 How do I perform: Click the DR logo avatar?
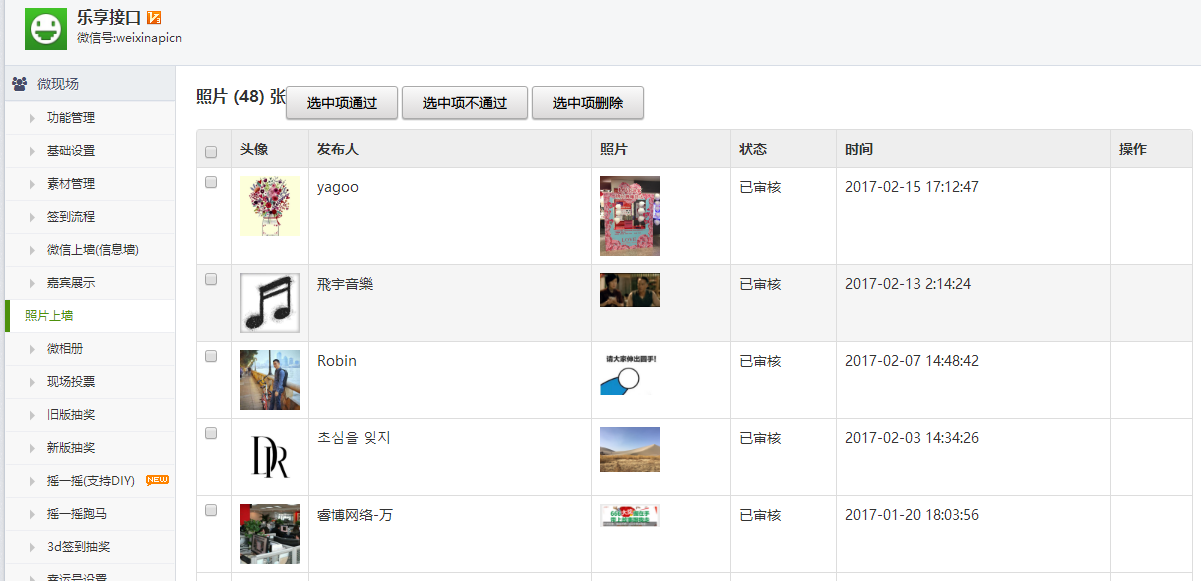270,457
